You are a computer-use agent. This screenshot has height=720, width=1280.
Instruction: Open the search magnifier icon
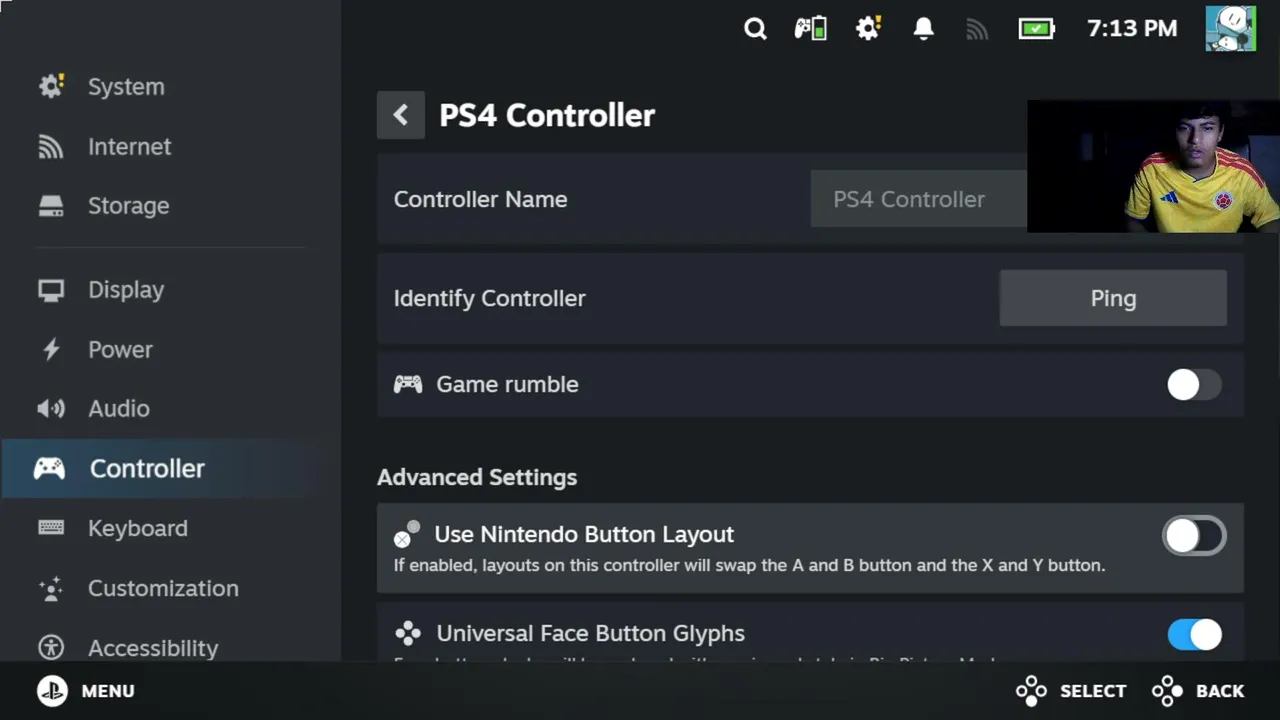[x=755, y=29]
